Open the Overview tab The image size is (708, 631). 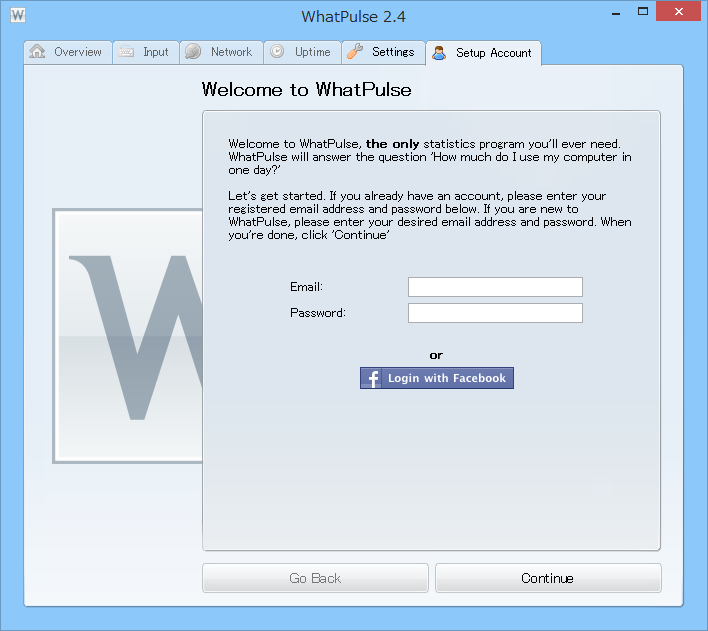point(68,52)
